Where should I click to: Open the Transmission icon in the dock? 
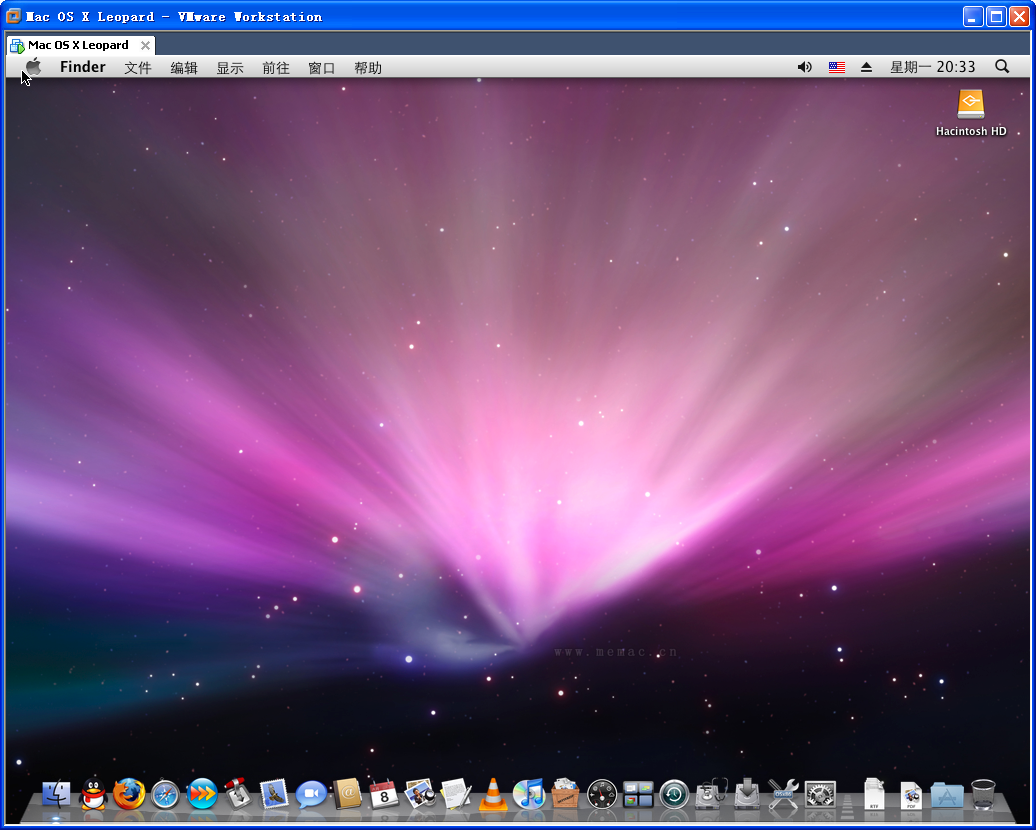click(238, 794)
